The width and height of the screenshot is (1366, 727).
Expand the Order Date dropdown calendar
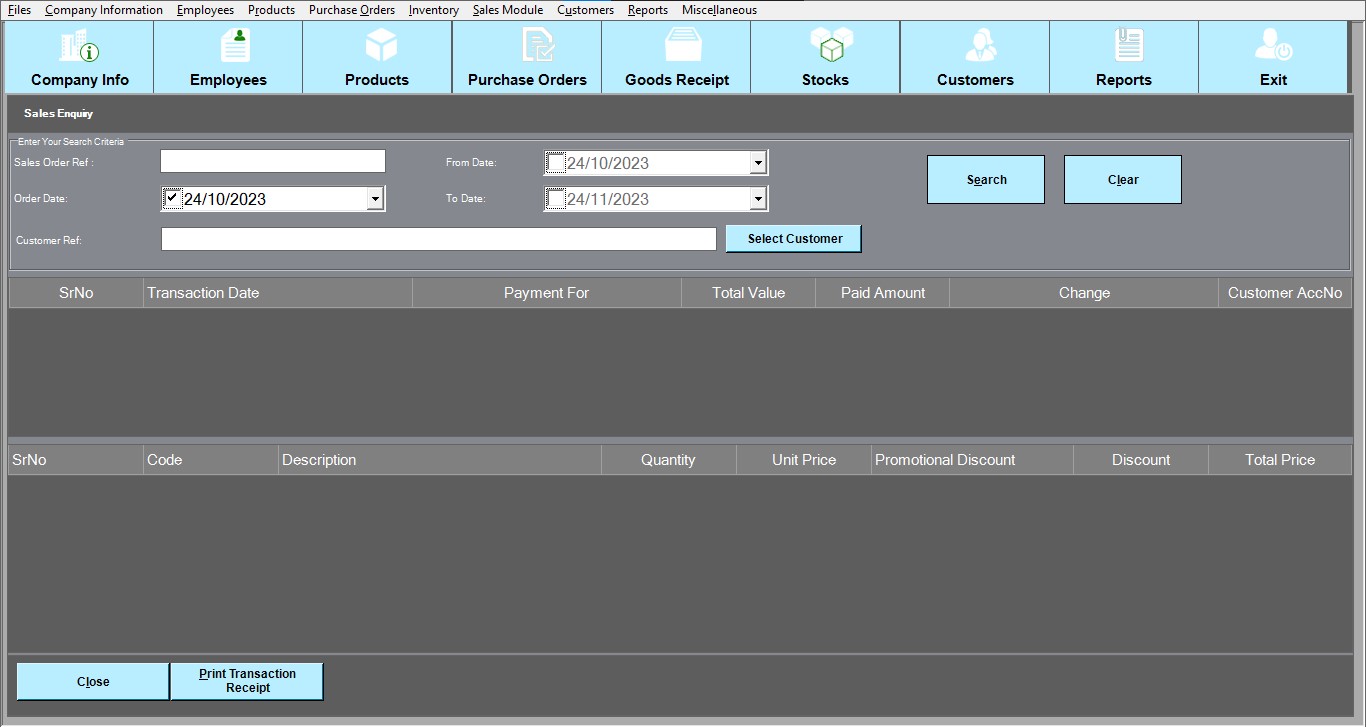click(375, 199)
